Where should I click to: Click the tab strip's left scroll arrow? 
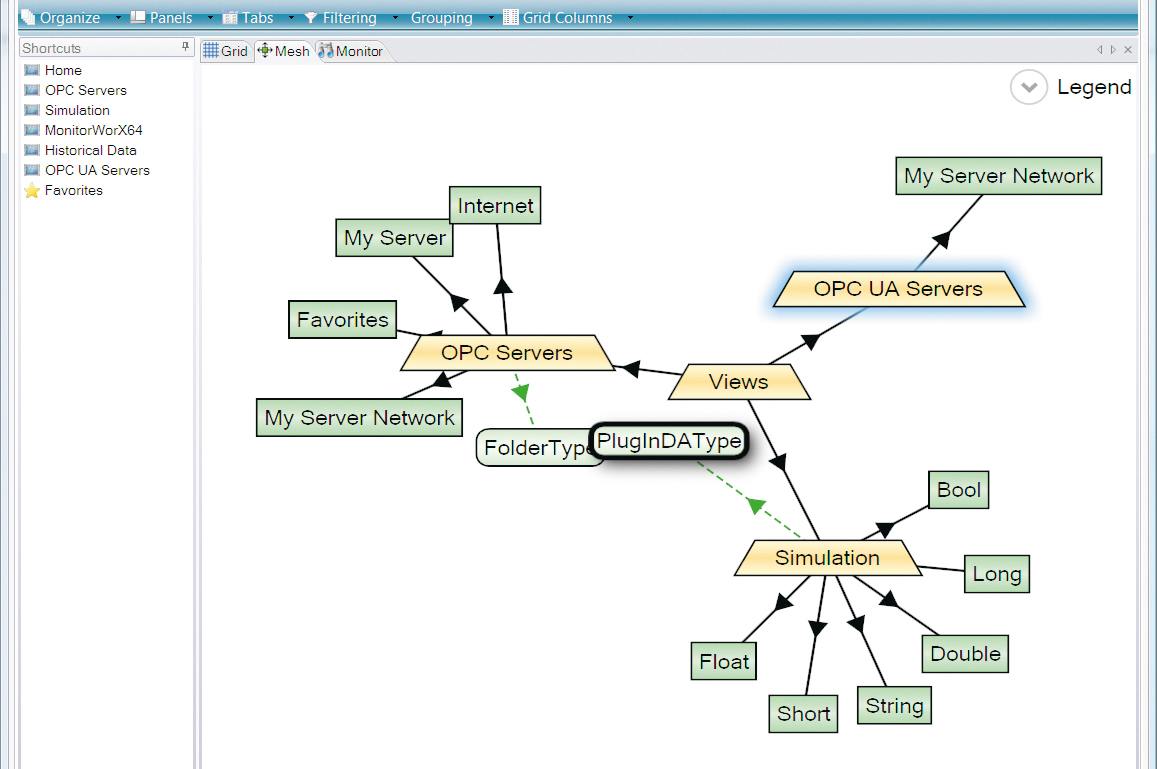(1099, 49)
